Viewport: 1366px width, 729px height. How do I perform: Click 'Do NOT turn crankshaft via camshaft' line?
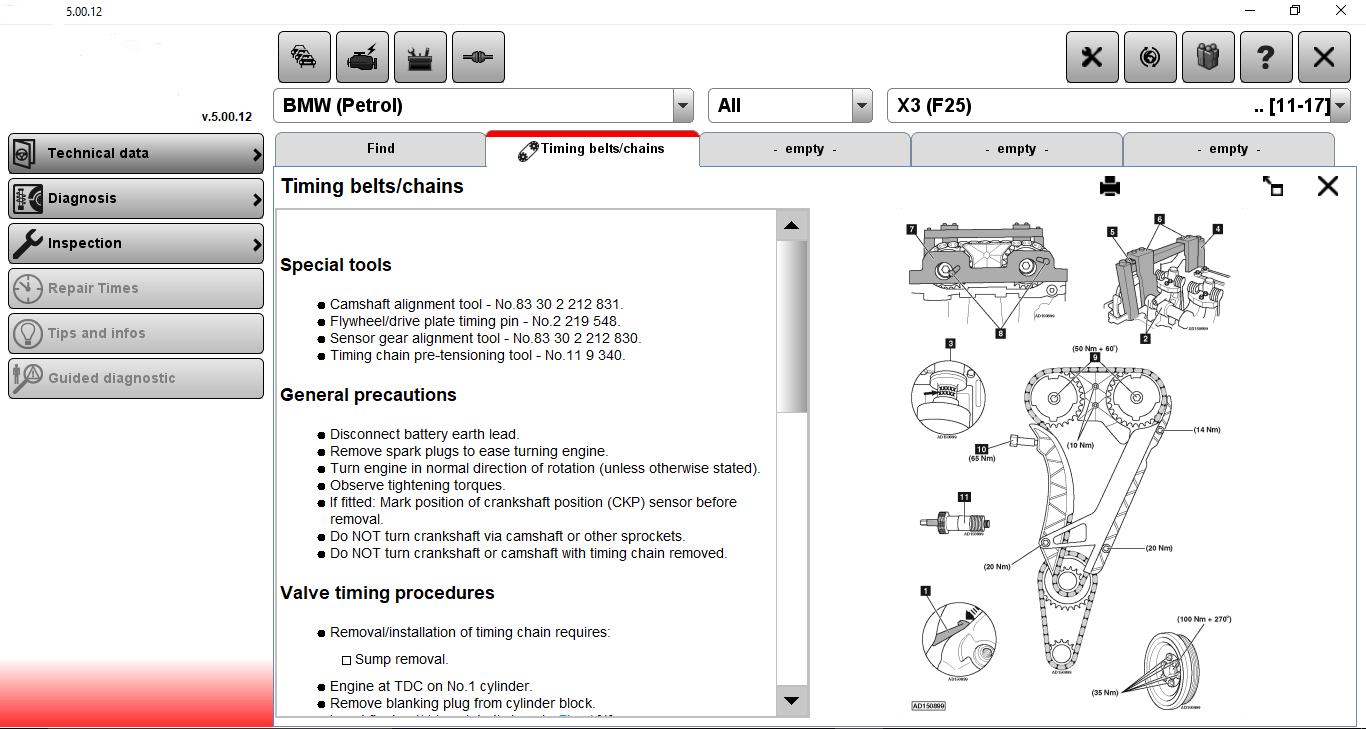(508, 536)
